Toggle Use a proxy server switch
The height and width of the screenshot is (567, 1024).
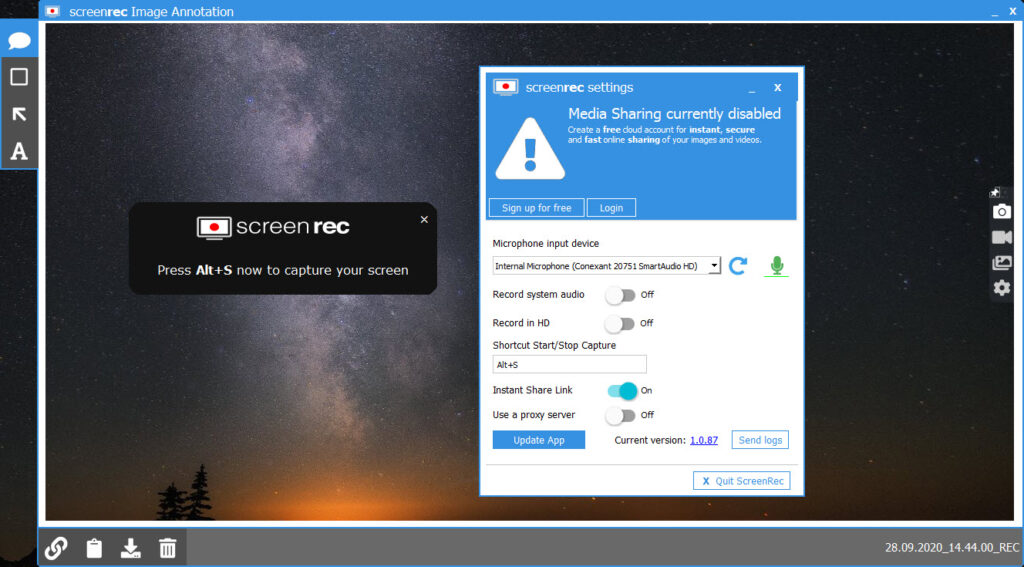coord(620,415)
